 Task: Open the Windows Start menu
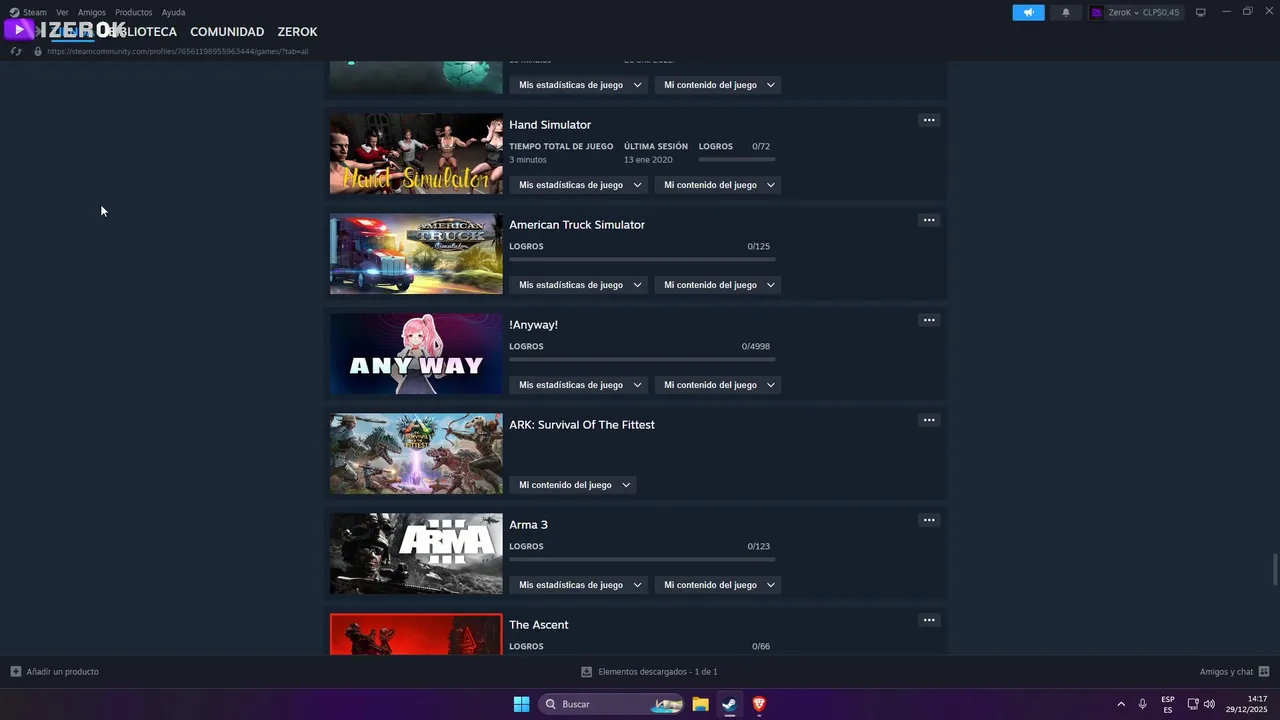pos(521,704)
